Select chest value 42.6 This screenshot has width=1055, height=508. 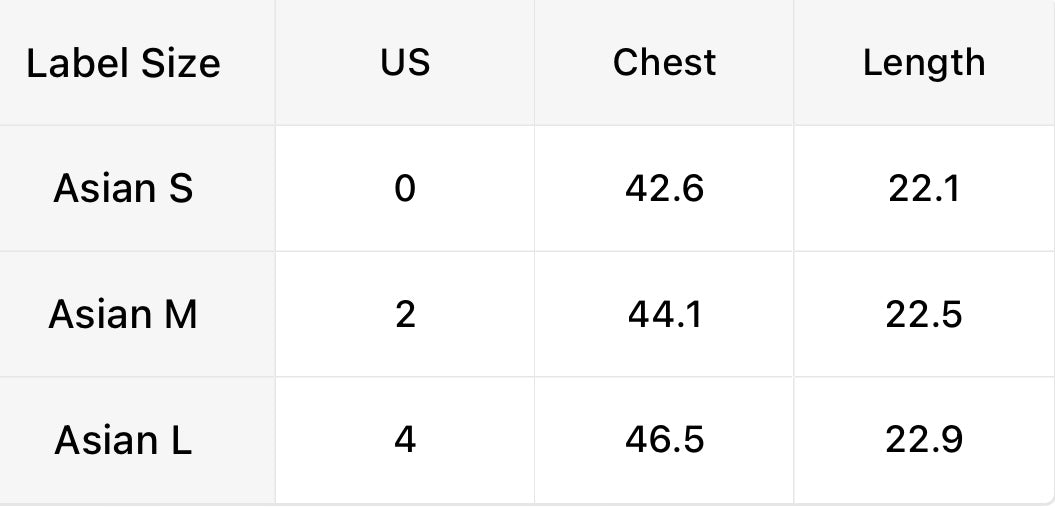[664, 188]
